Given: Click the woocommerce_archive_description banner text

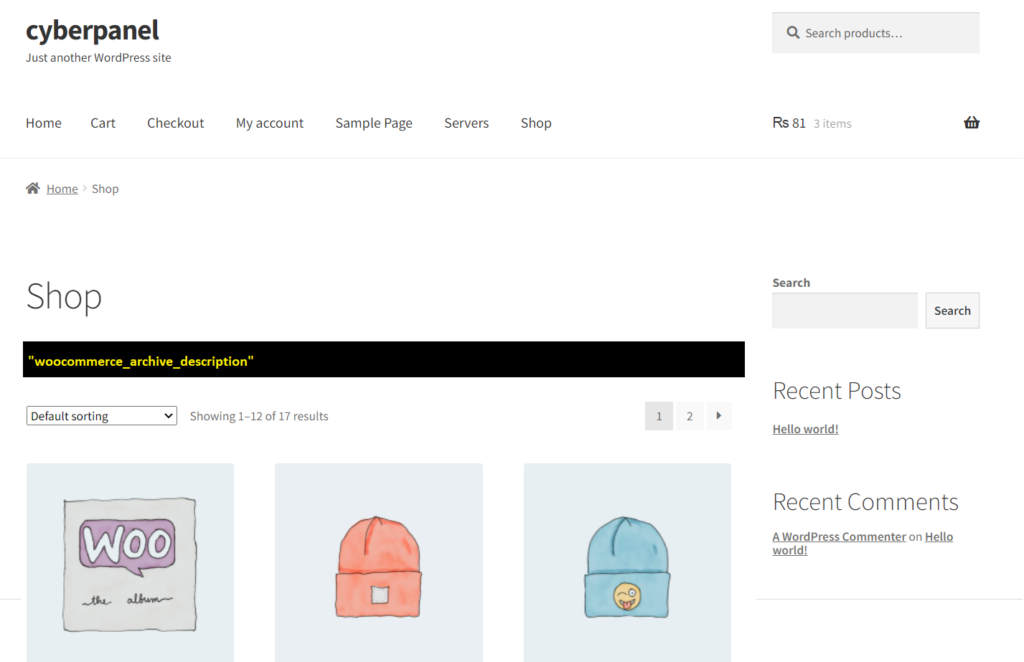Looking at the screenshot, I should click(x=141, y=361).
